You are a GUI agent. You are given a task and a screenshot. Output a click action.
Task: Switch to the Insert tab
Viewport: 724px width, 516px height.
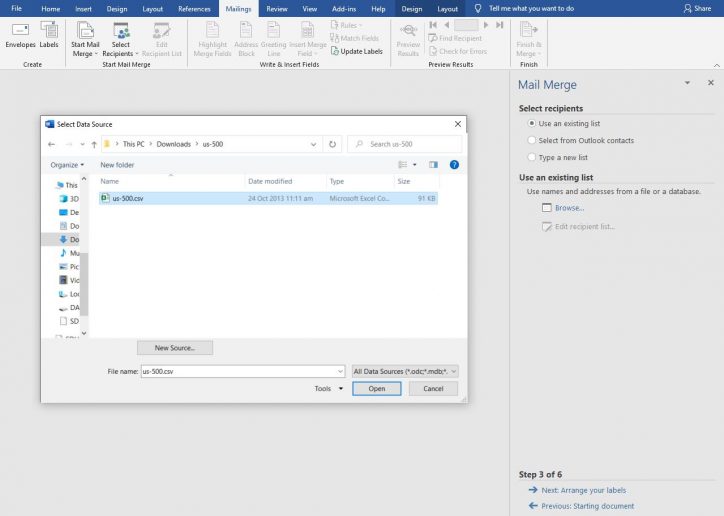[x=84, y=8]
